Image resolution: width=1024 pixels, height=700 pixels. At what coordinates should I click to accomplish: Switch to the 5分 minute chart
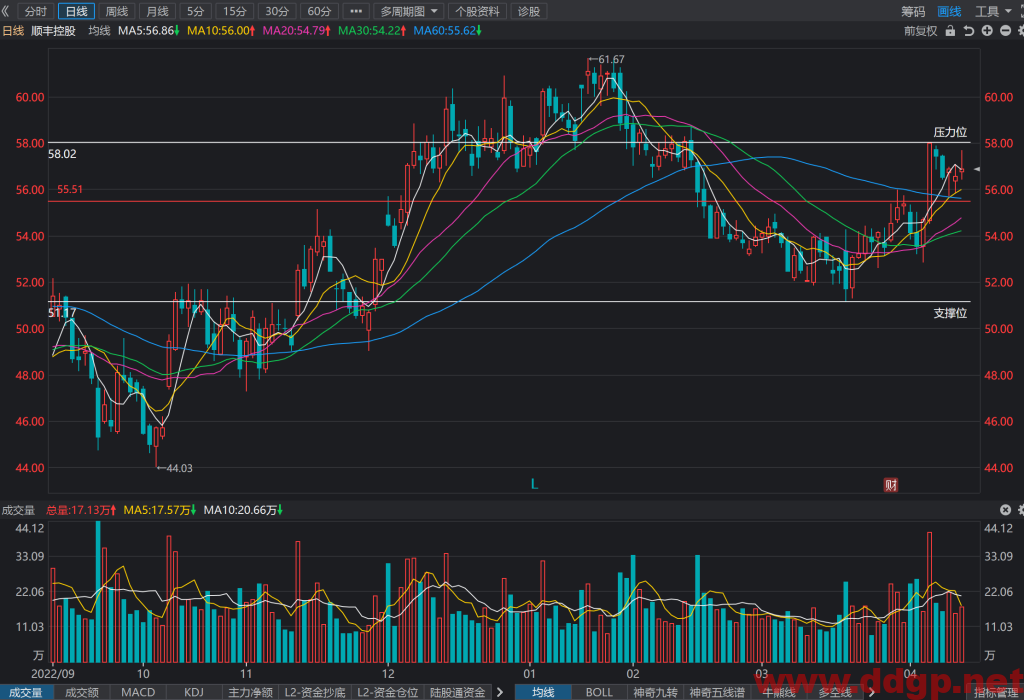point(196,11)
